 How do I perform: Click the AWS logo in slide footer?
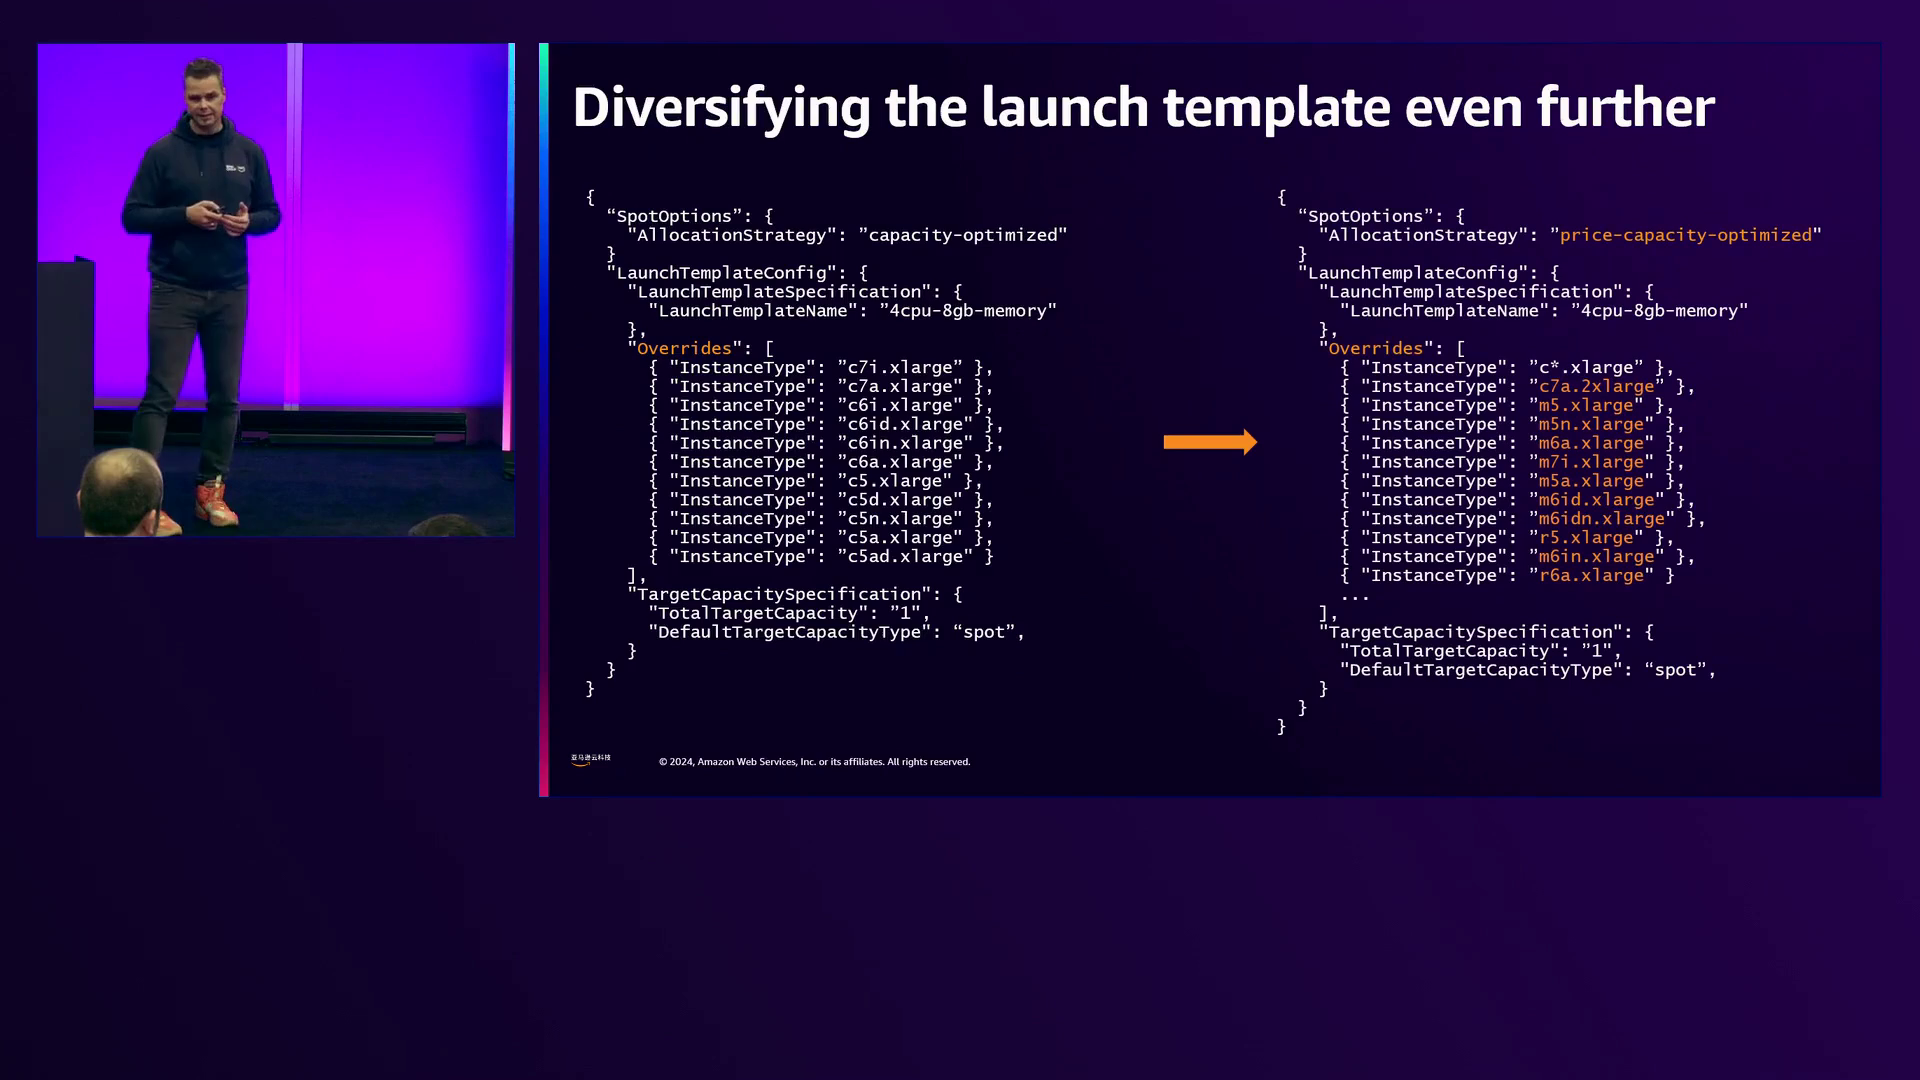590,760
